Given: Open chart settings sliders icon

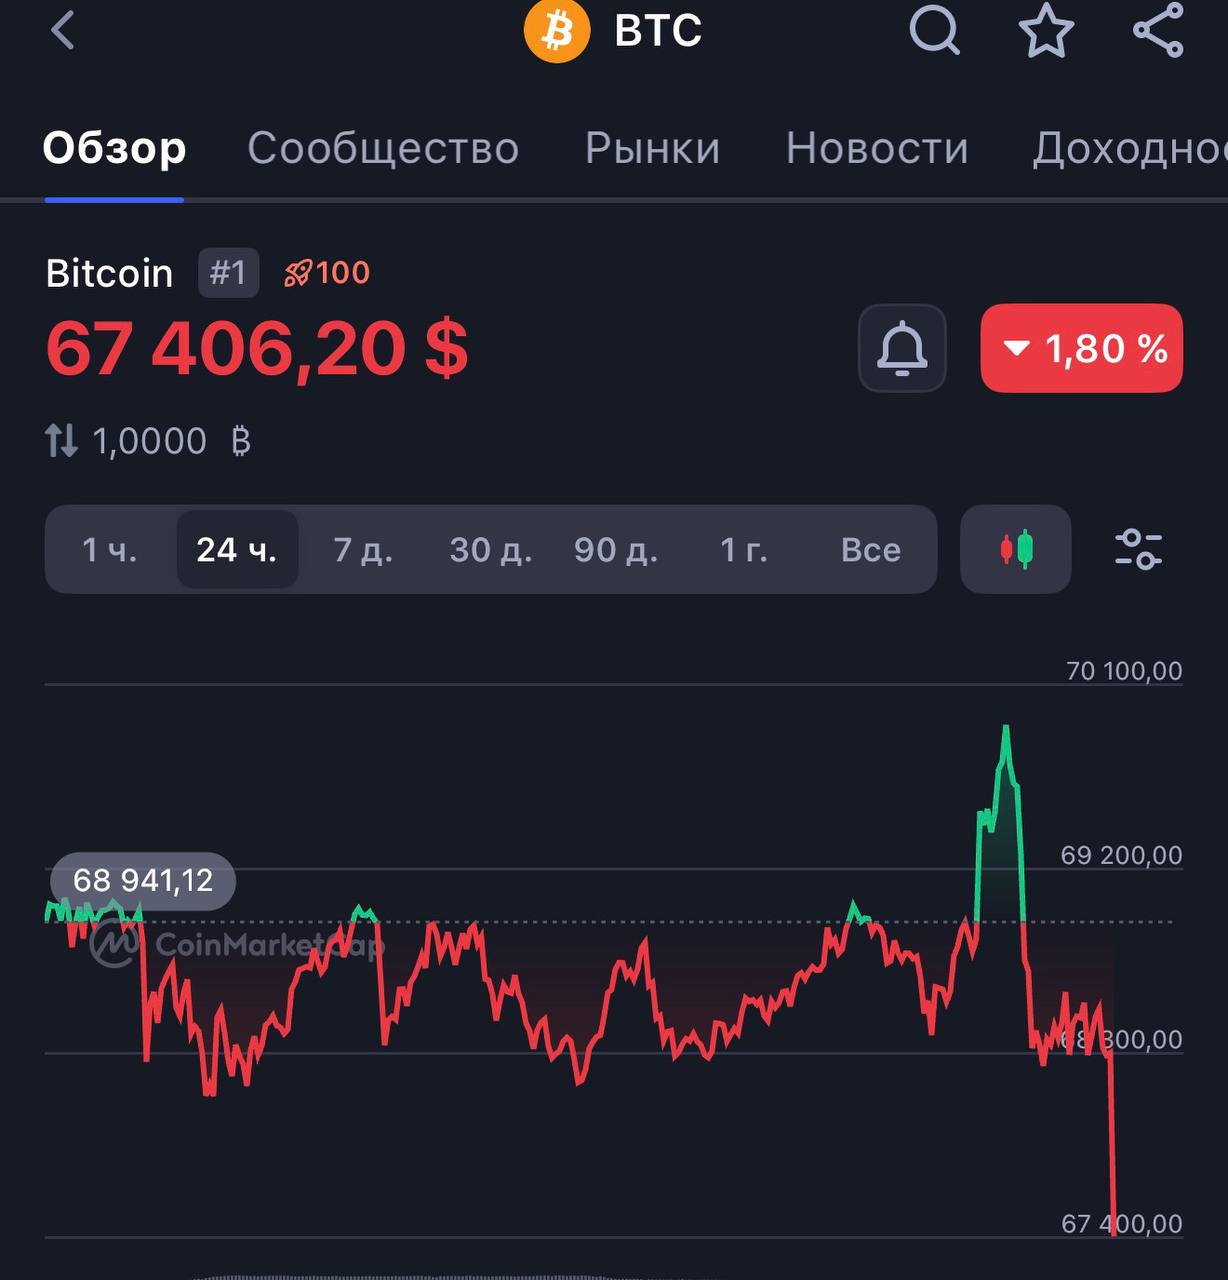Looking at the screenshot, I should (1138, 549).
